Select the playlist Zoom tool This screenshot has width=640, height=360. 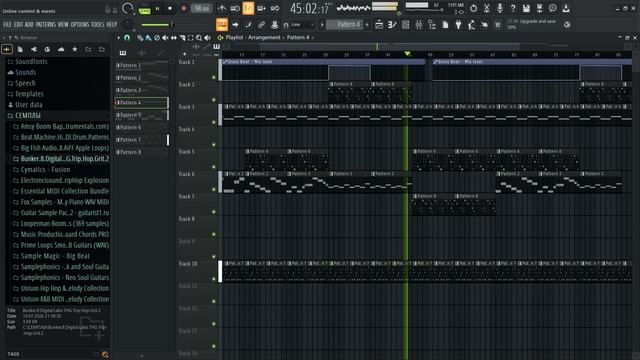[x=199, y=38]
